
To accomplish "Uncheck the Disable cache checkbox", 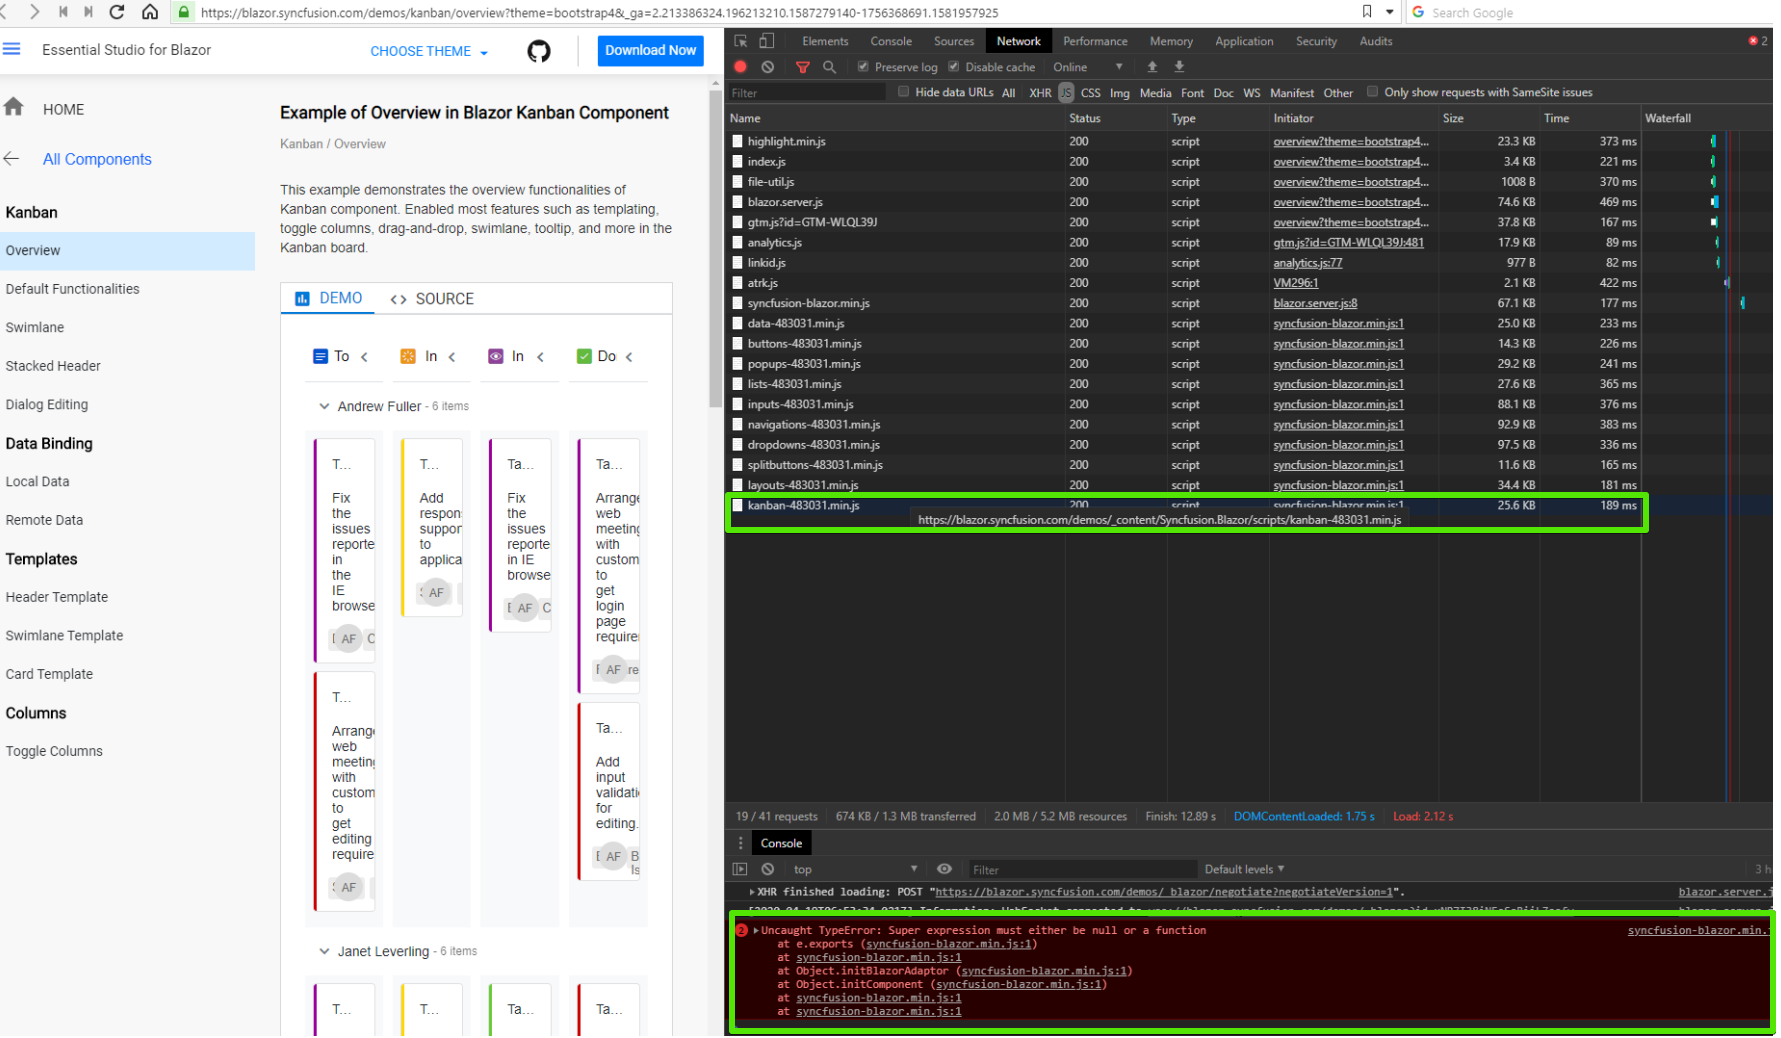I will (x=954, y=67).
